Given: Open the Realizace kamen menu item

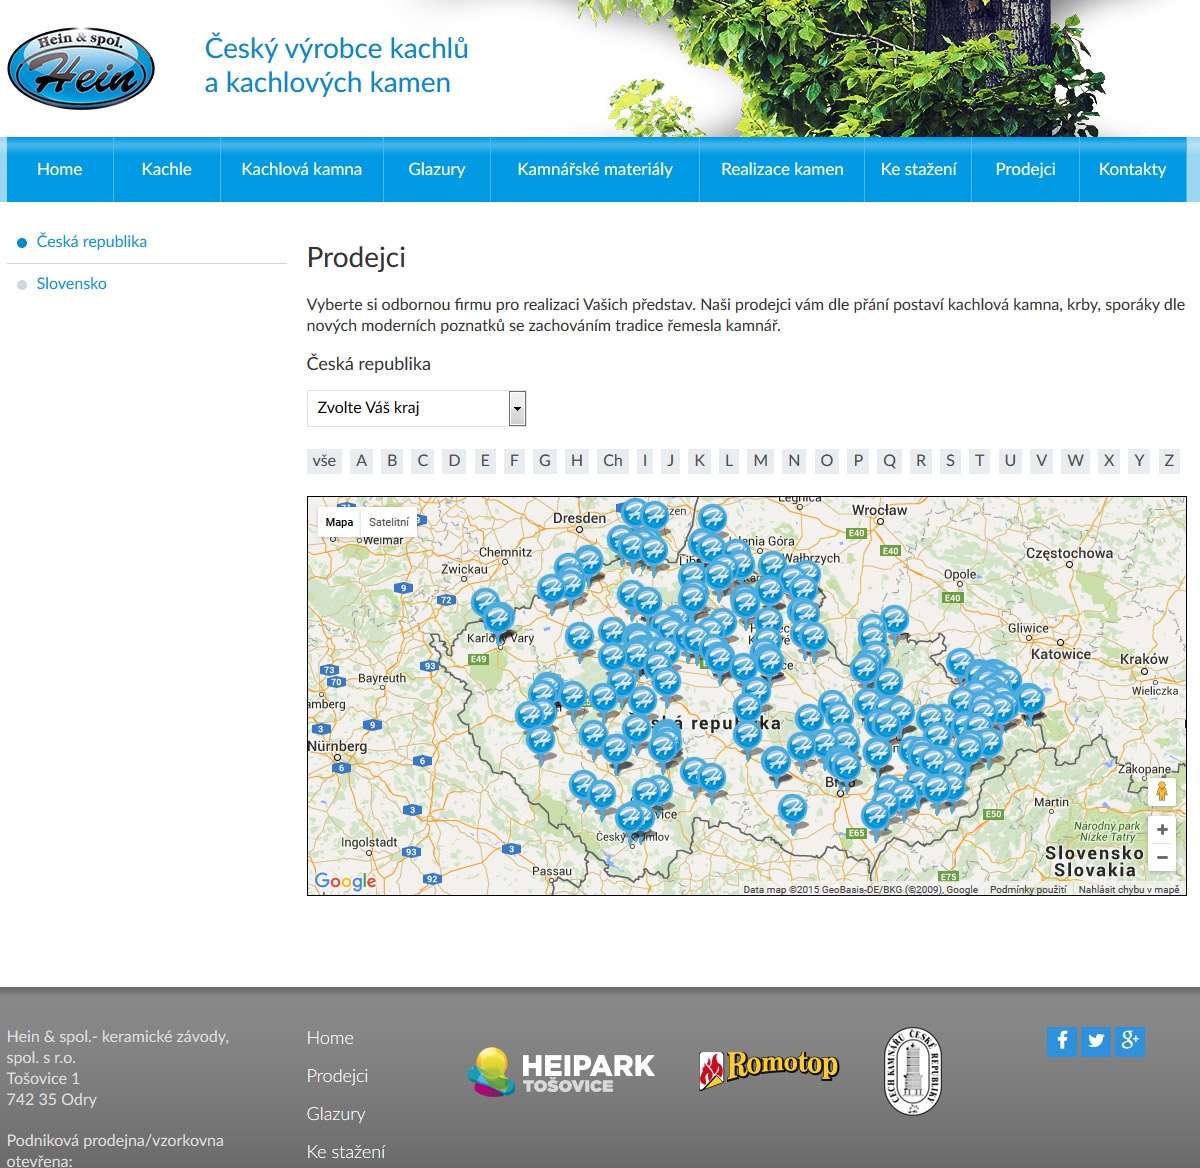Looking at the screenshot, I should tap(782, 169).
